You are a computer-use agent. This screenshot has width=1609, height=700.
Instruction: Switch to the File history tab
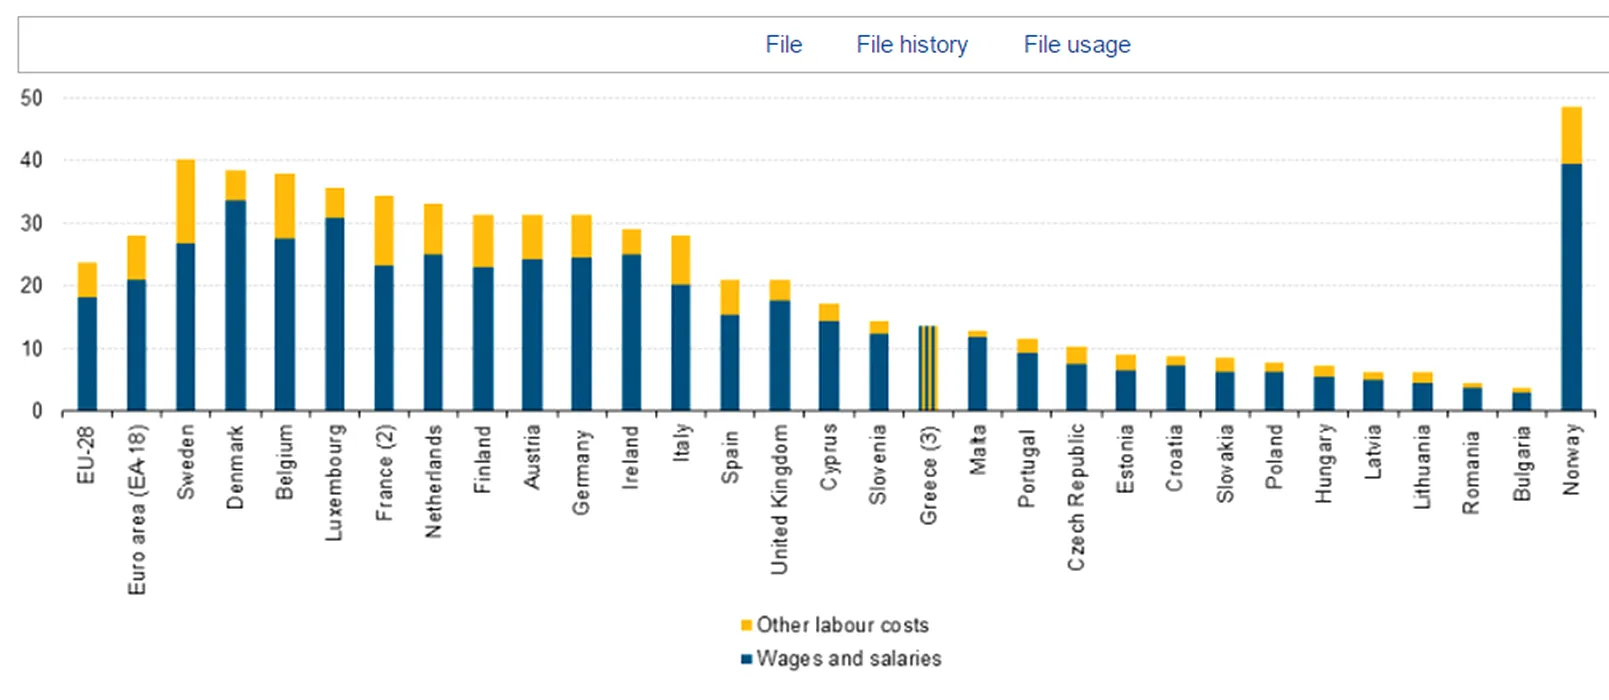(911, 45)
